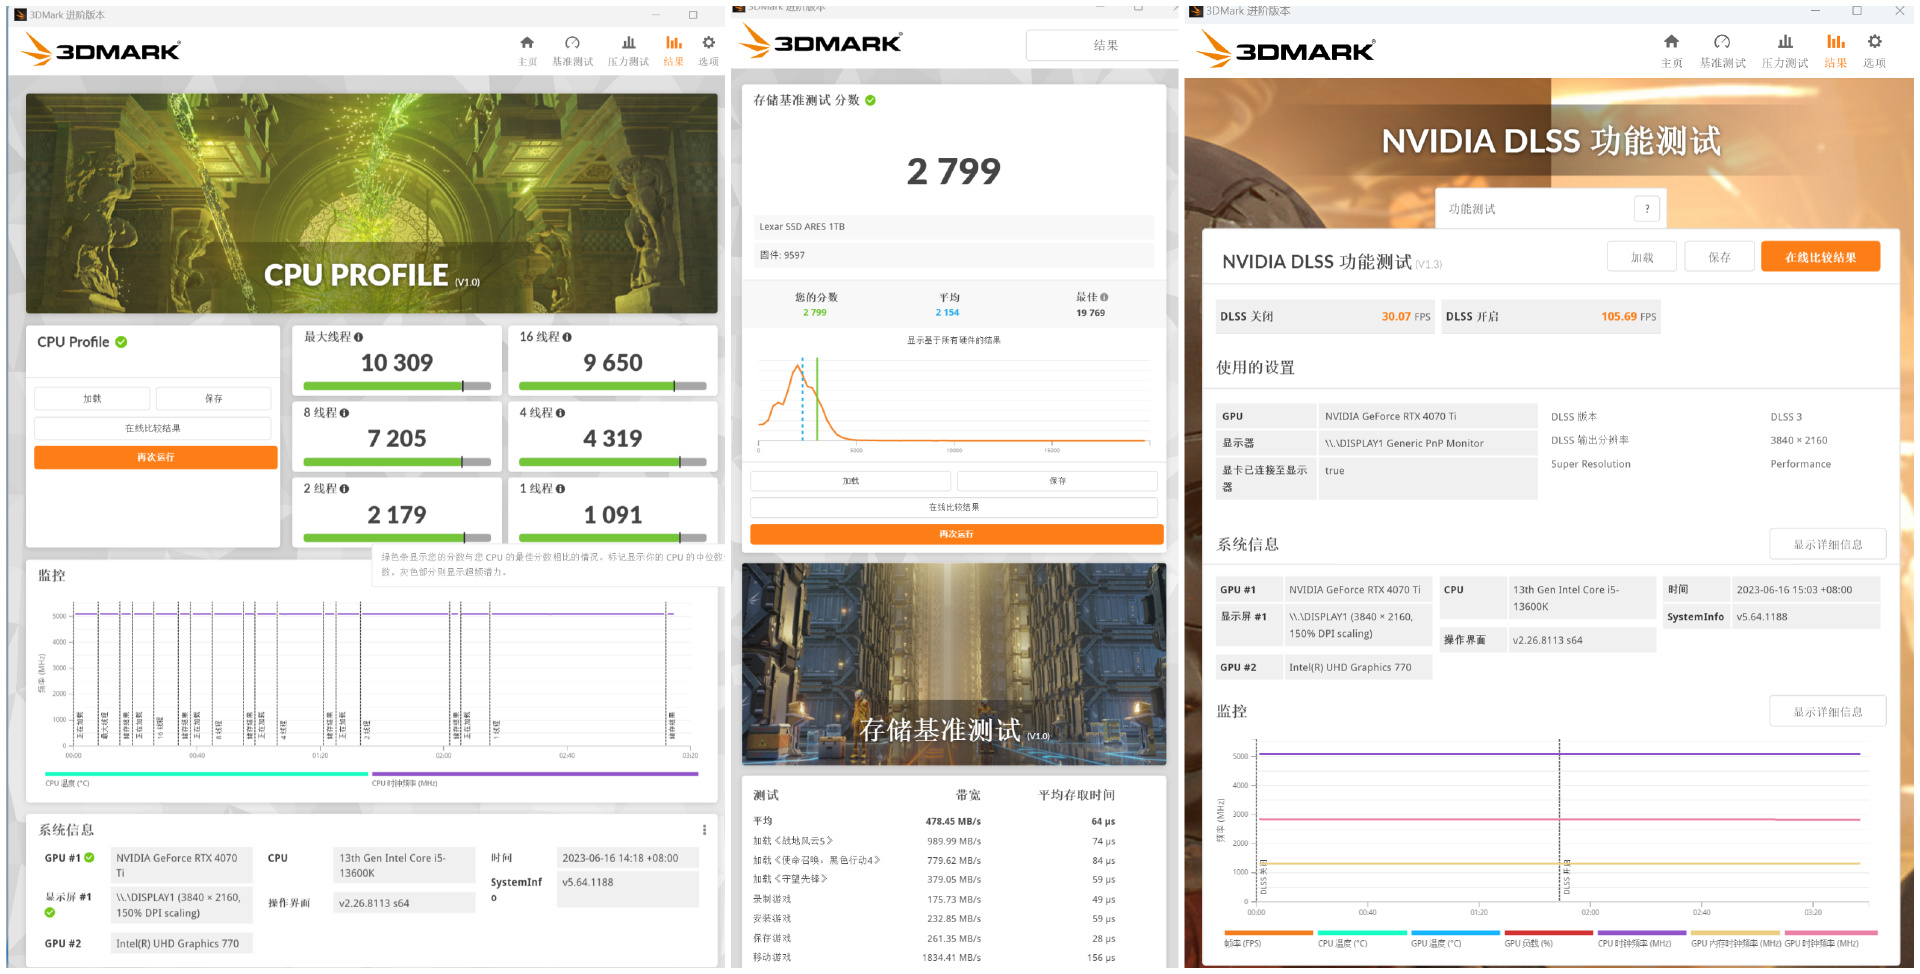Screen dimensions: 1920x974
Task: Show info for 8 线程 score
Action: tap(344, 413)
